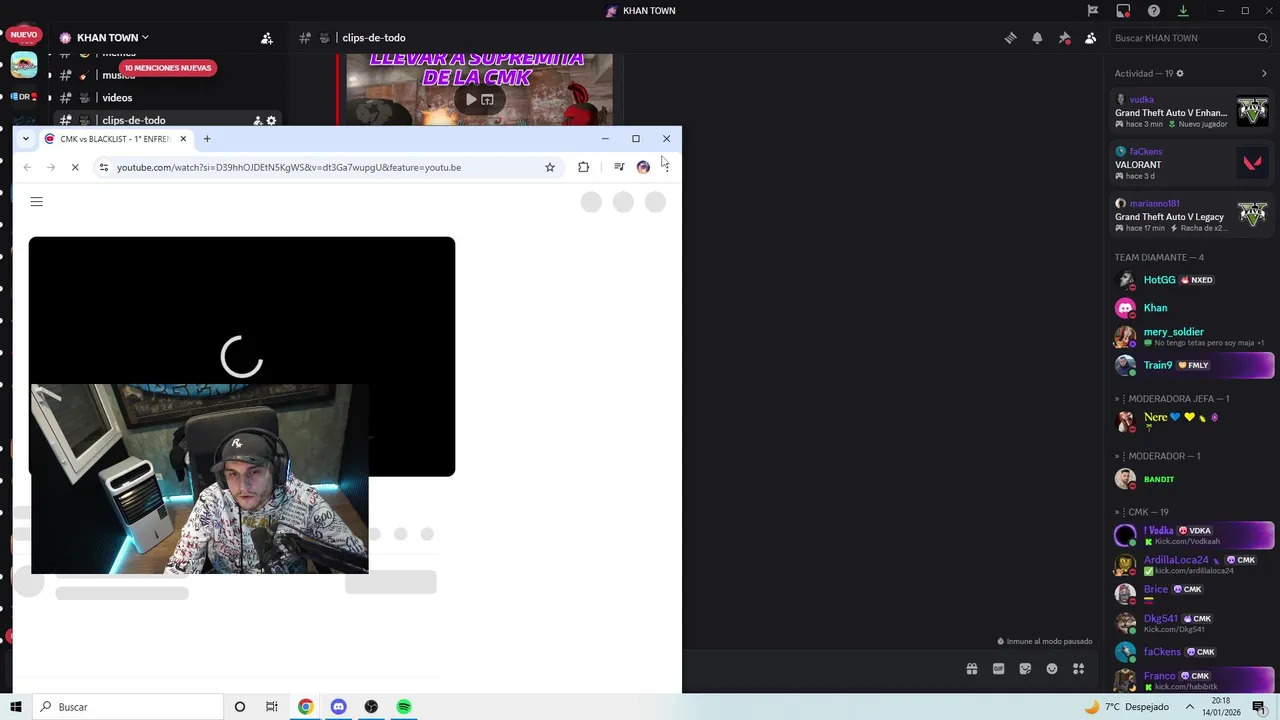Open the beach-themed server icon below NUEVO
This screenshot has width=1280, height=720.
[24, 66]
